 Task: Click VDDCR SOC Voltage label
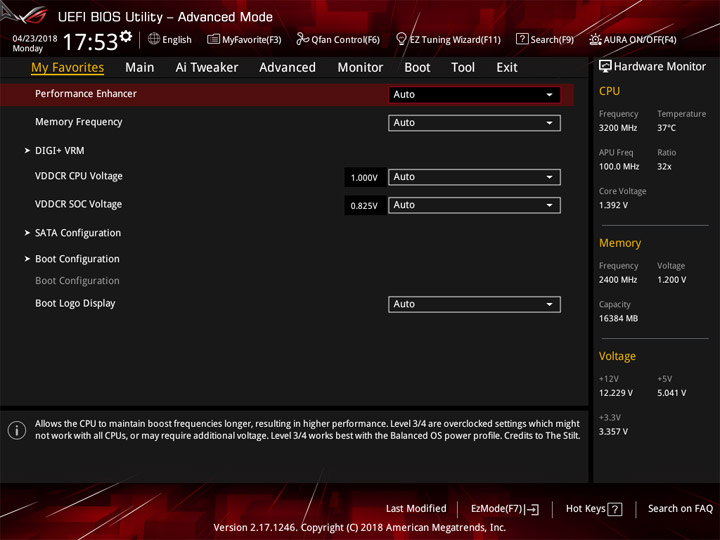click(x=79, y=204)
